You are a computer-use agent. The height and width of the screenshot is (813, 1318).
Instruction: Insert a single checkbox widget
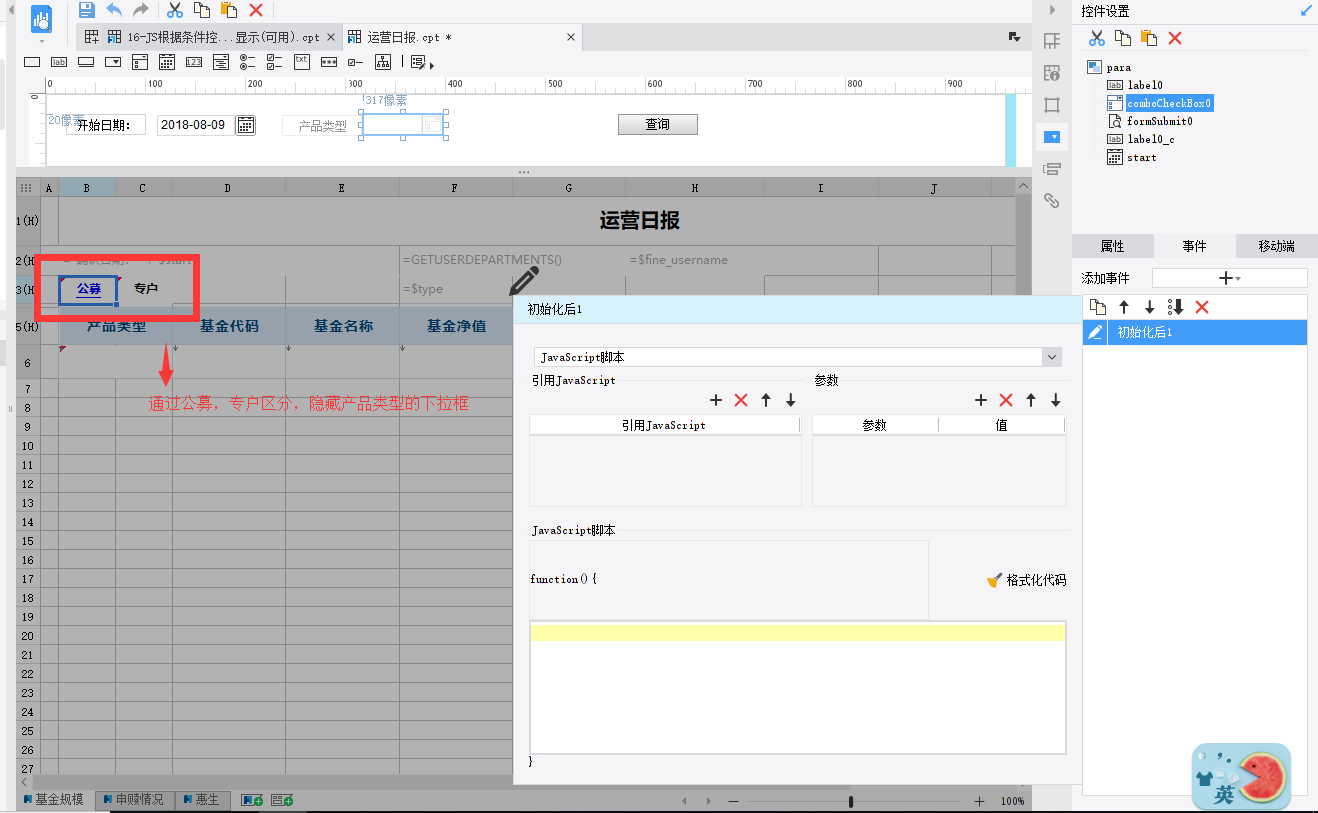(x=355, y=62)
